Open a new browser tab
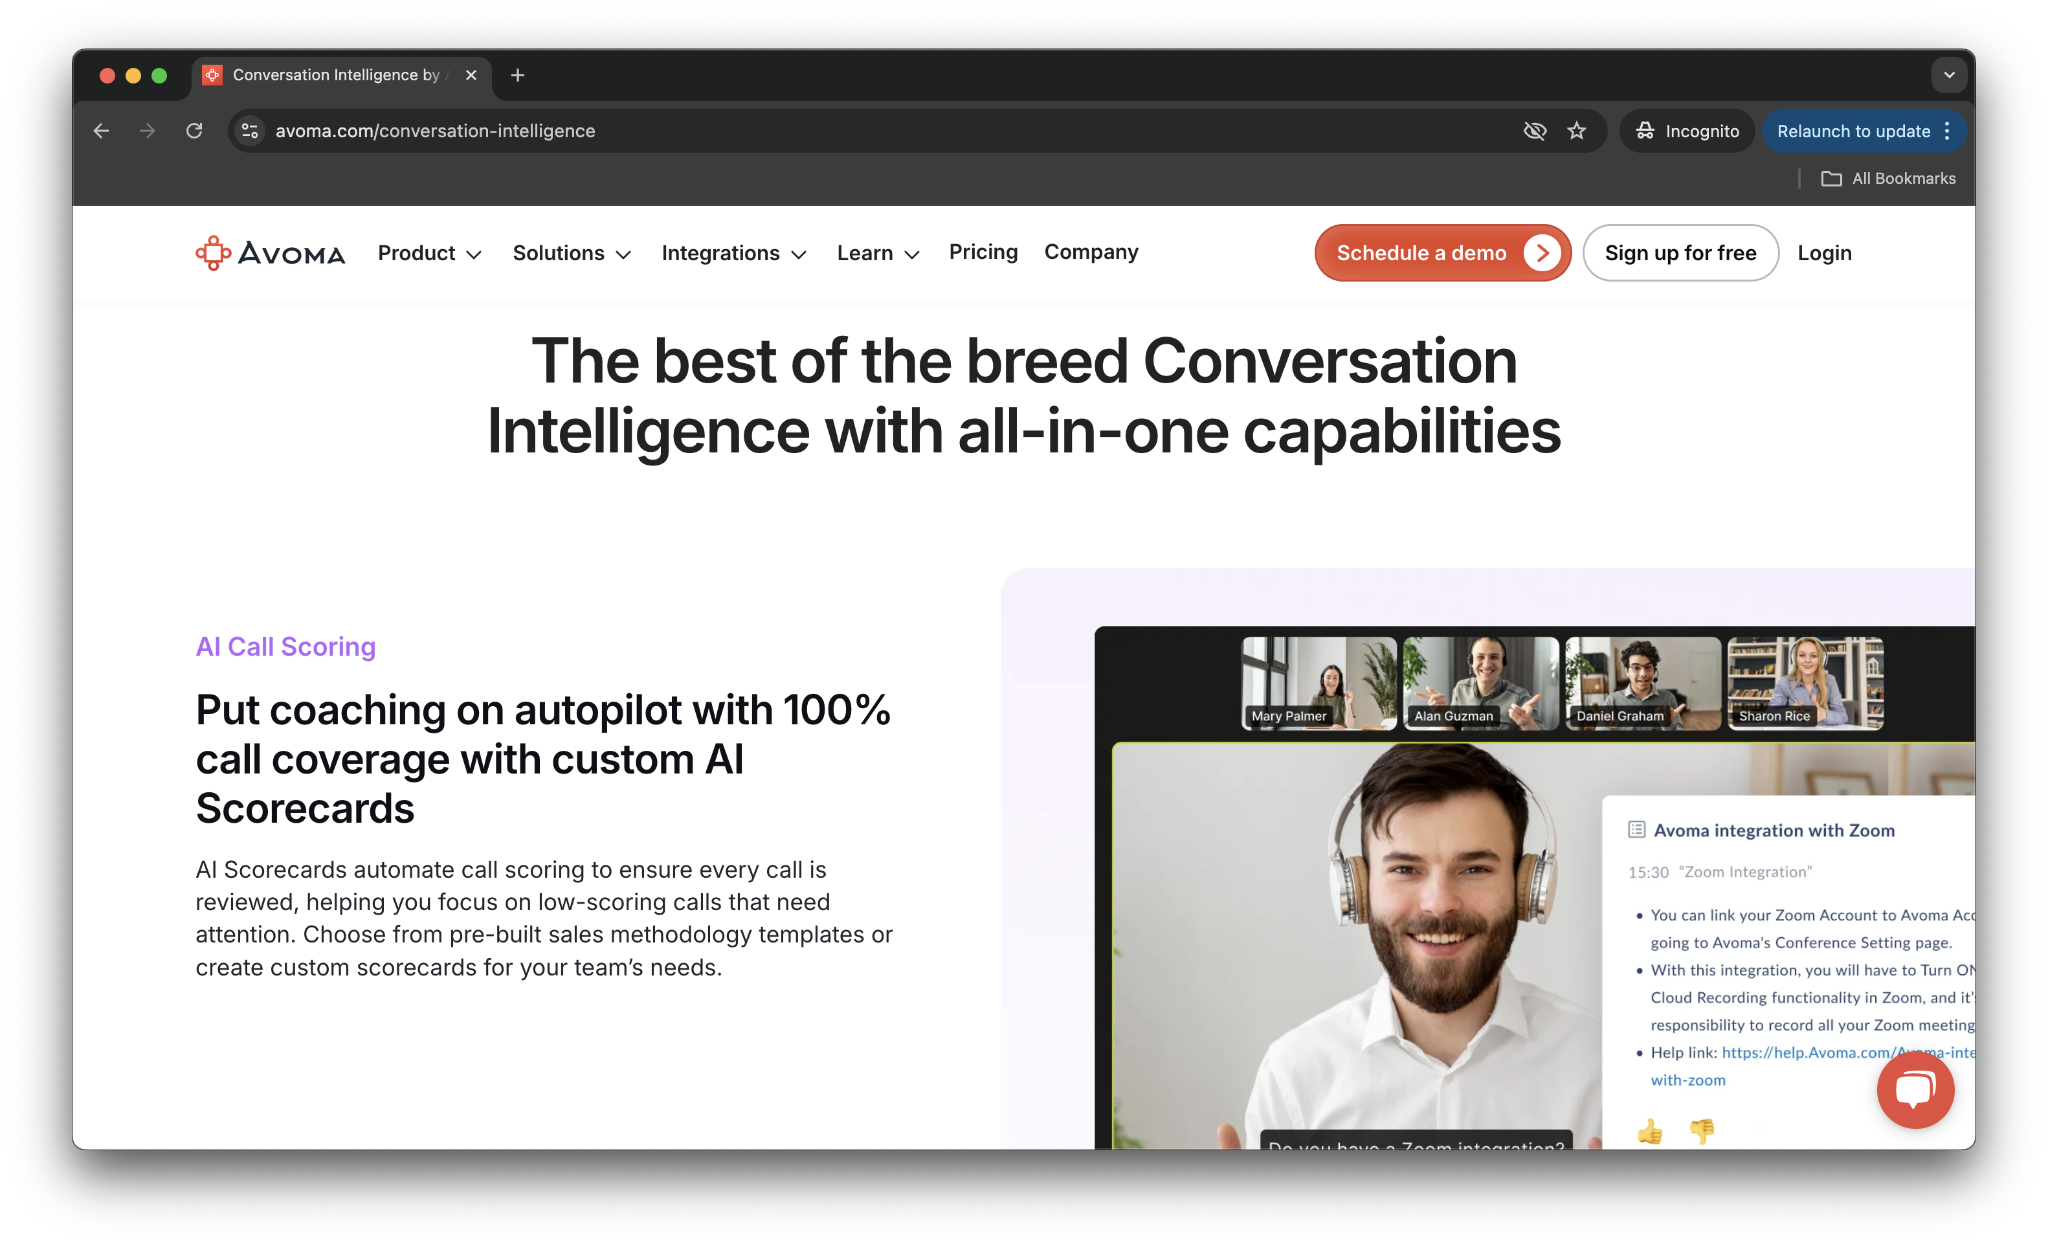2048x1245 pixels. click(x=517, y=75)
